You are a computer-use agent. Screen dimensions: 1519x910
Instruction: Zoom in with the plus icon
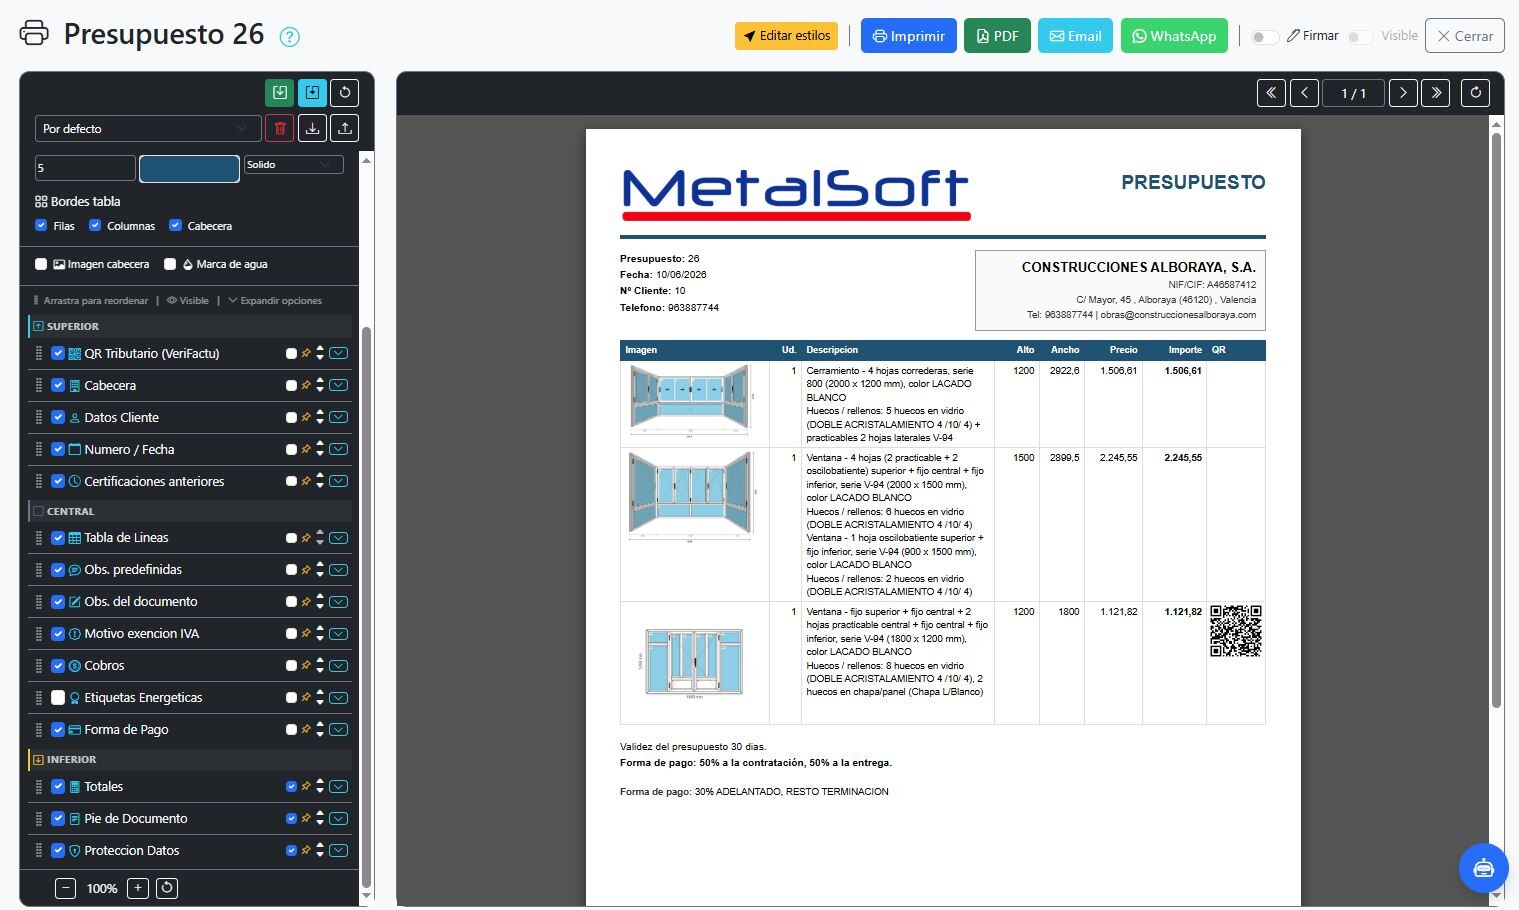138,888
